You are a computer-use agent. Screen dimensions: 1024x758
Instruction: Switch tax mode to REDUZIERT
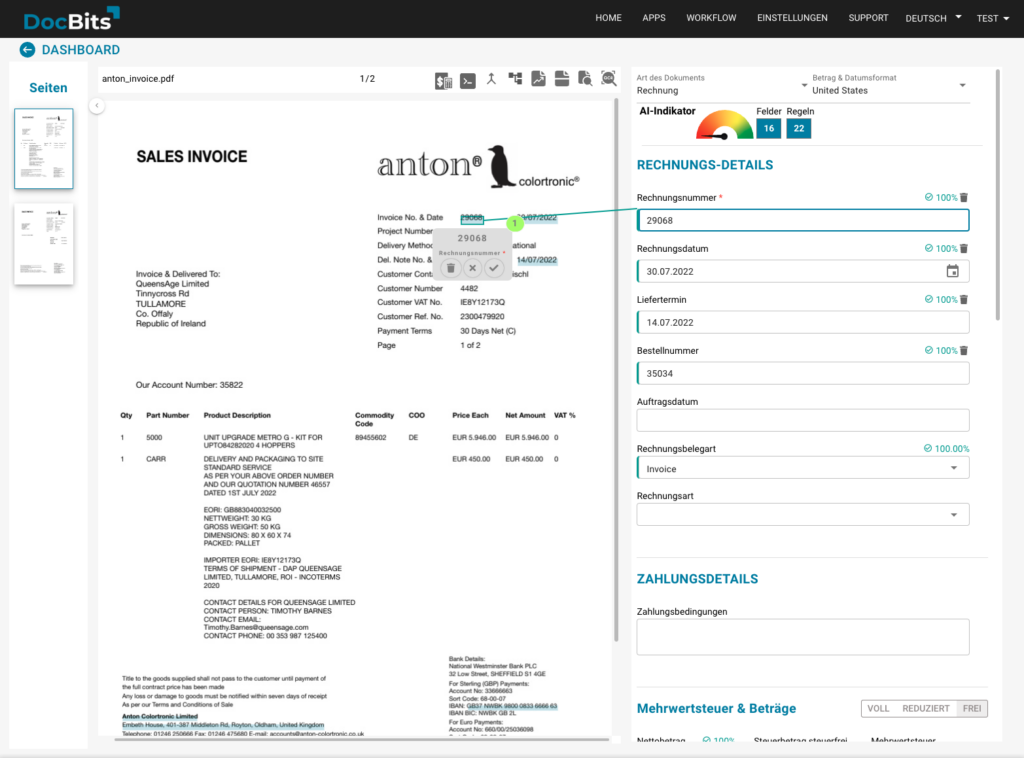pos(925,708)
